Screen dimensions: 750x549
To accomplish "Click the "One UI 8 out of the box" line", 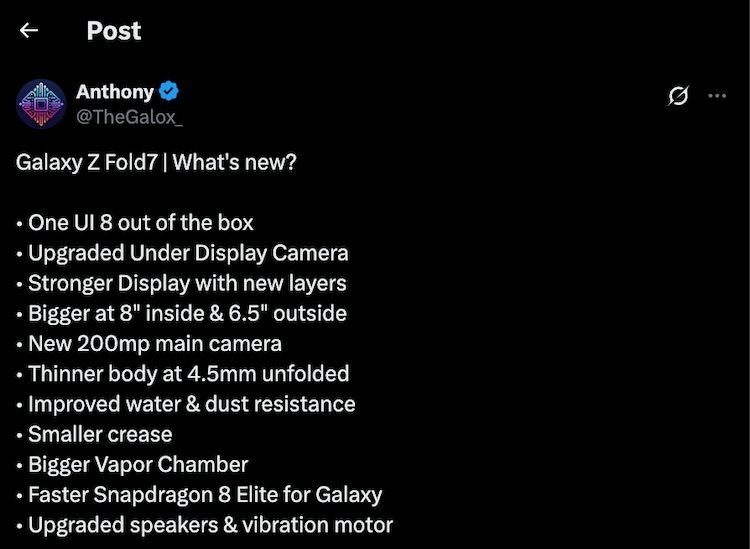I will tap(140, 222).
